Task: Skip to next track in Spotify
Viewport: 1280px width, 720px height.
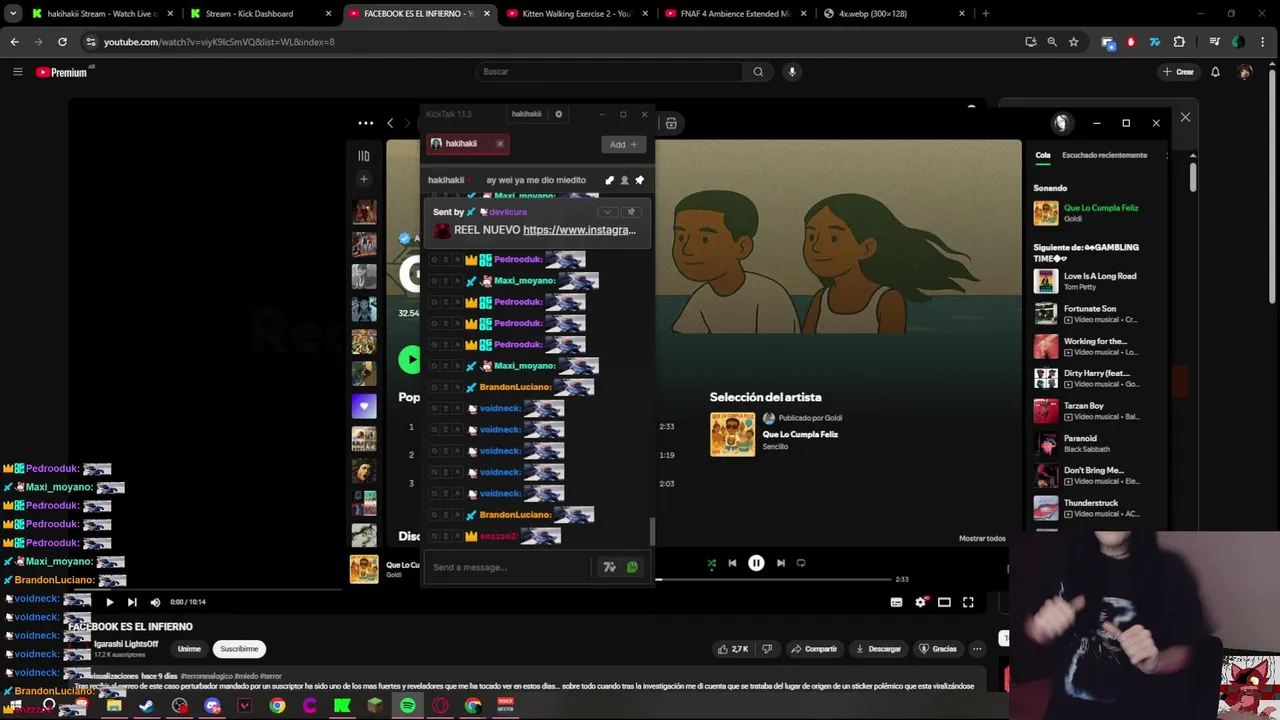Action: coord(781,563)
